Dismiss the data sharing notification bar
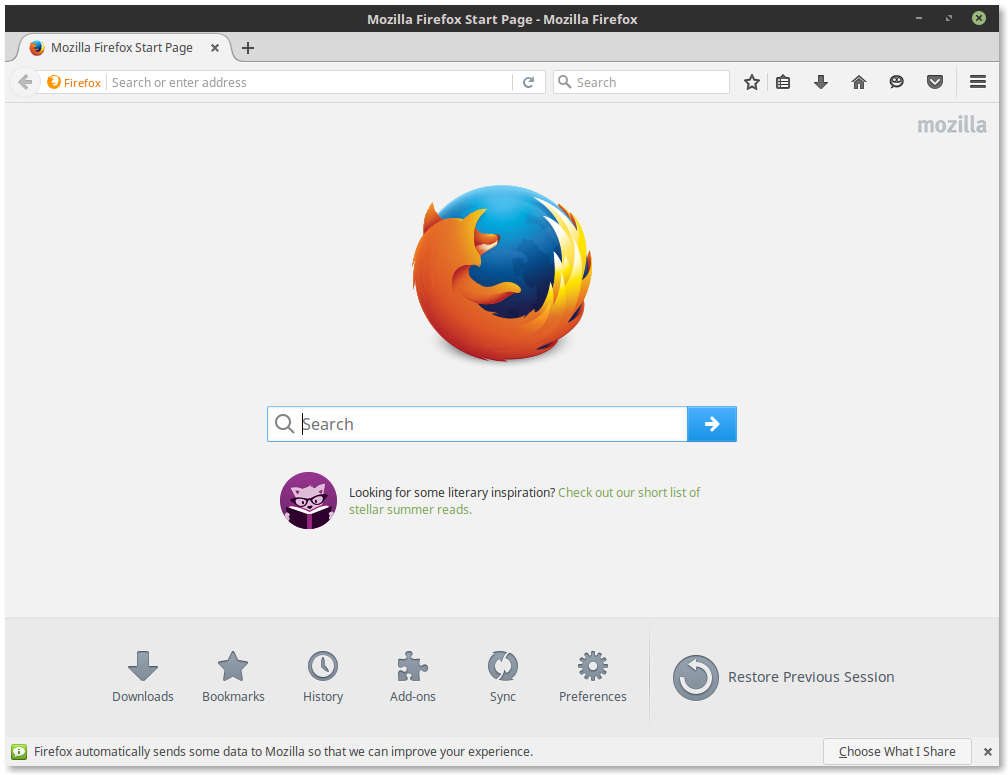 click(987, 751)
